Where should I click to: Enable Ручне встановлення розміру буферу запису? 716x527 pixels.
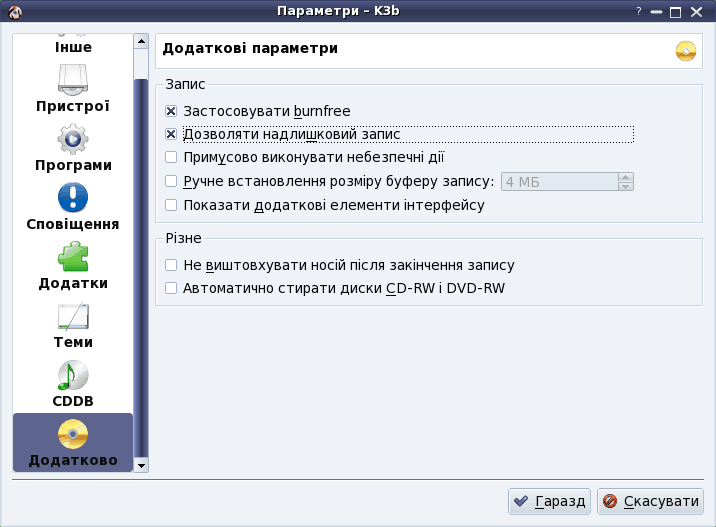click(171, 181)
